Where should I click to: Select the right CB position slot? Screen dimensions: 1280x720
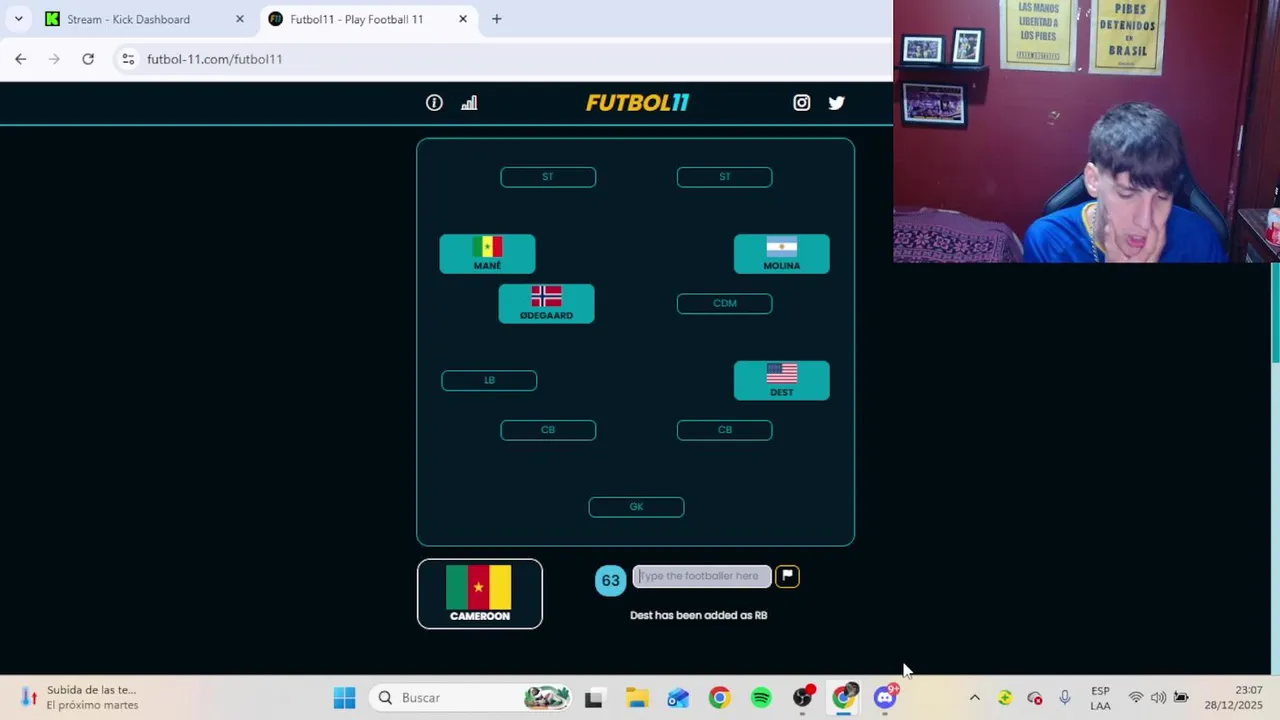[724, 430]
